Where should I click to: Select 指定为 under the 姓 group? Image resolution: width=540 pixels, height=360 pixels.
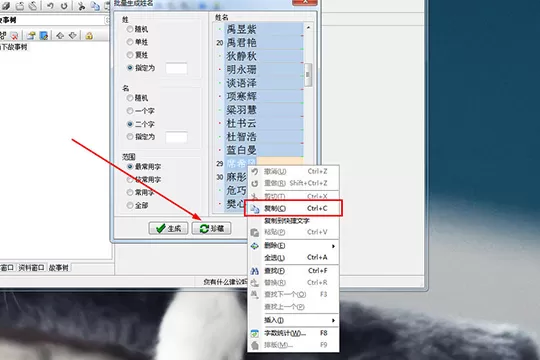pyautogui.click(x=141, y=68)
